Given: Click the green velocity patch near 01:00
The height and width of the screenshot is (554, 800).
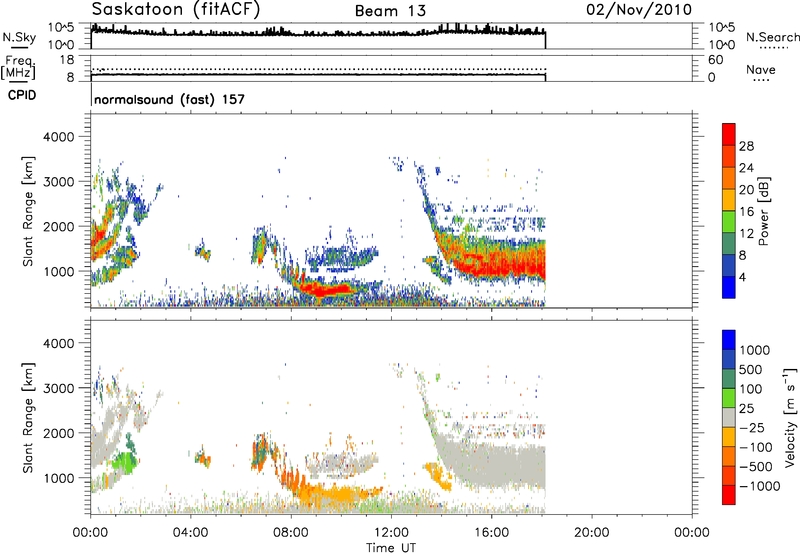Looking at the screenshot, I should point(122,463).
